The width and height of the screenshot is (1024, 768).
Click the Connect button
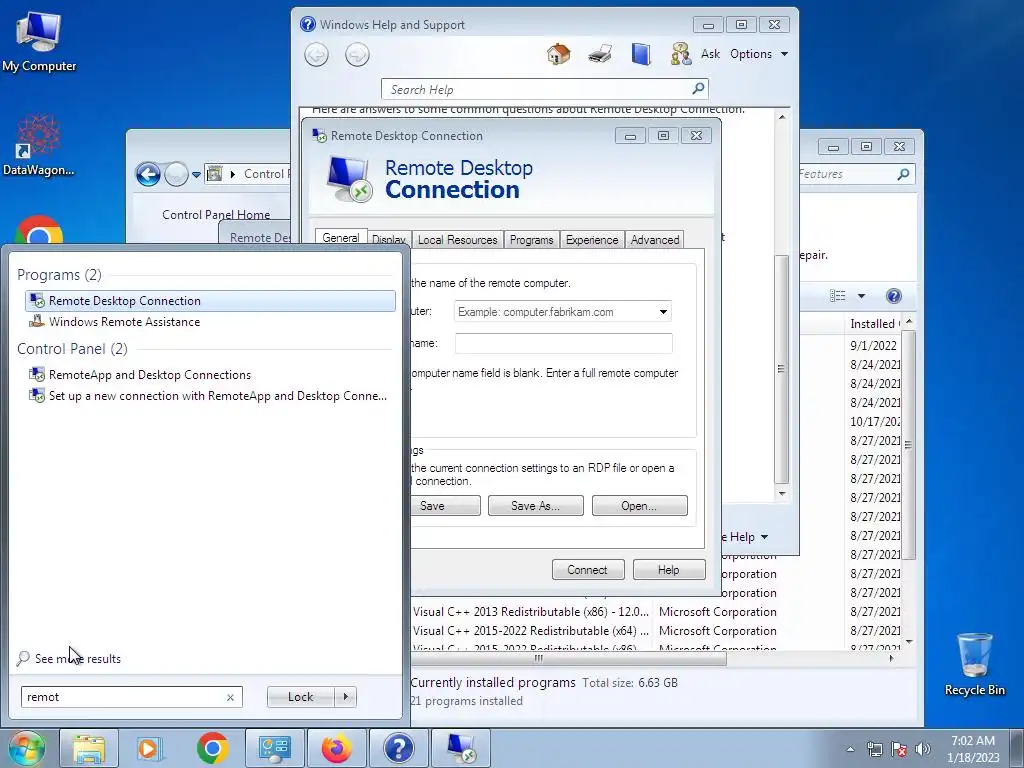tap(587, 569)
